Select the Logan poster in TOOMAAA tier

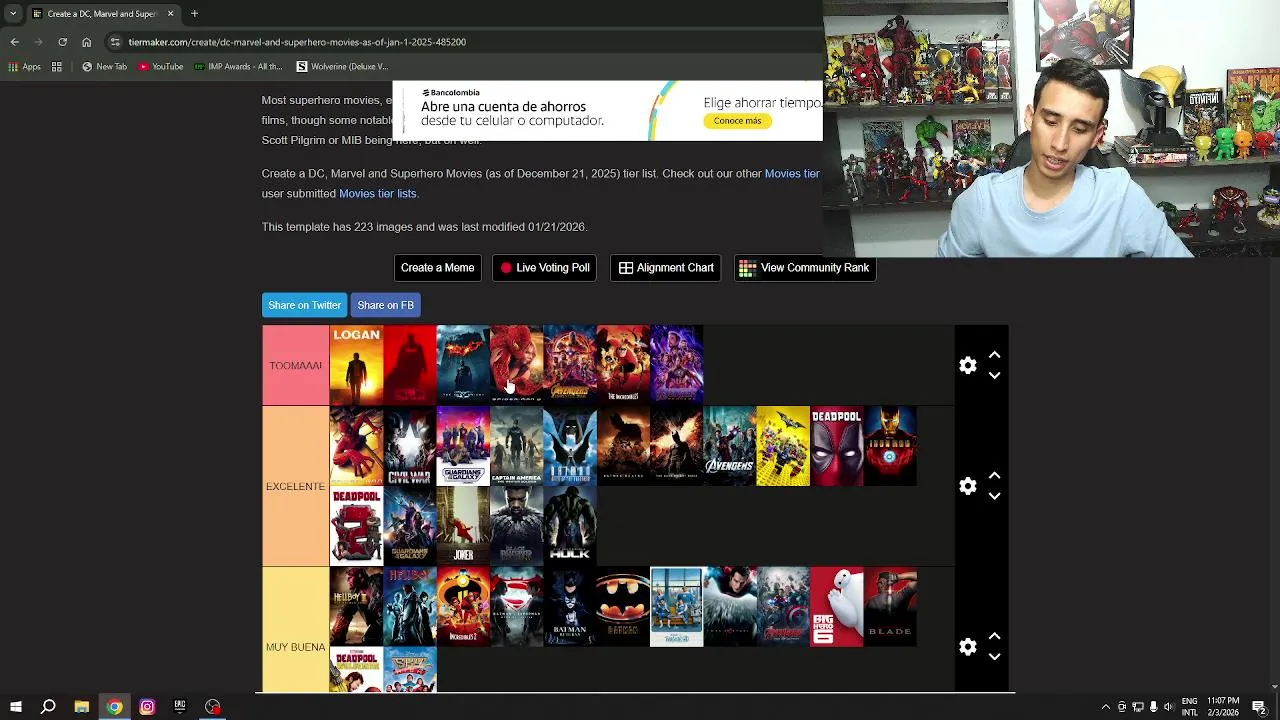click(356, 365)
